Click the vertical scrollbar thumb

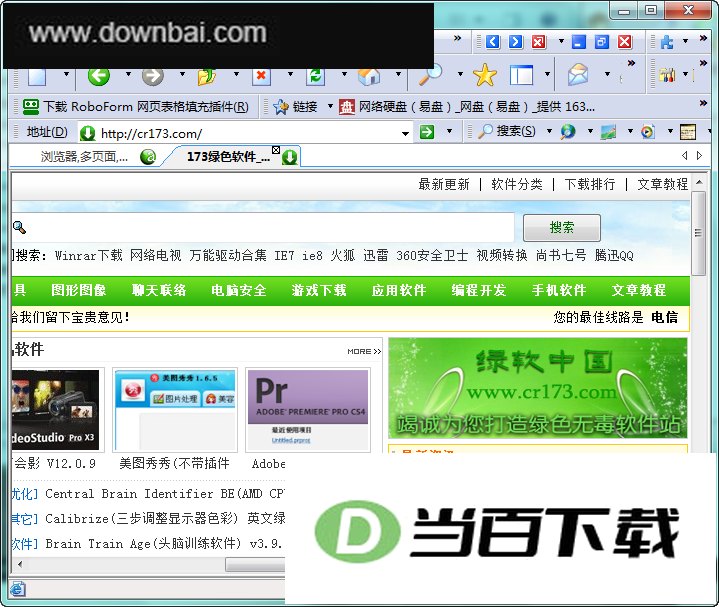pyautogui.click(x=698, y=233)
